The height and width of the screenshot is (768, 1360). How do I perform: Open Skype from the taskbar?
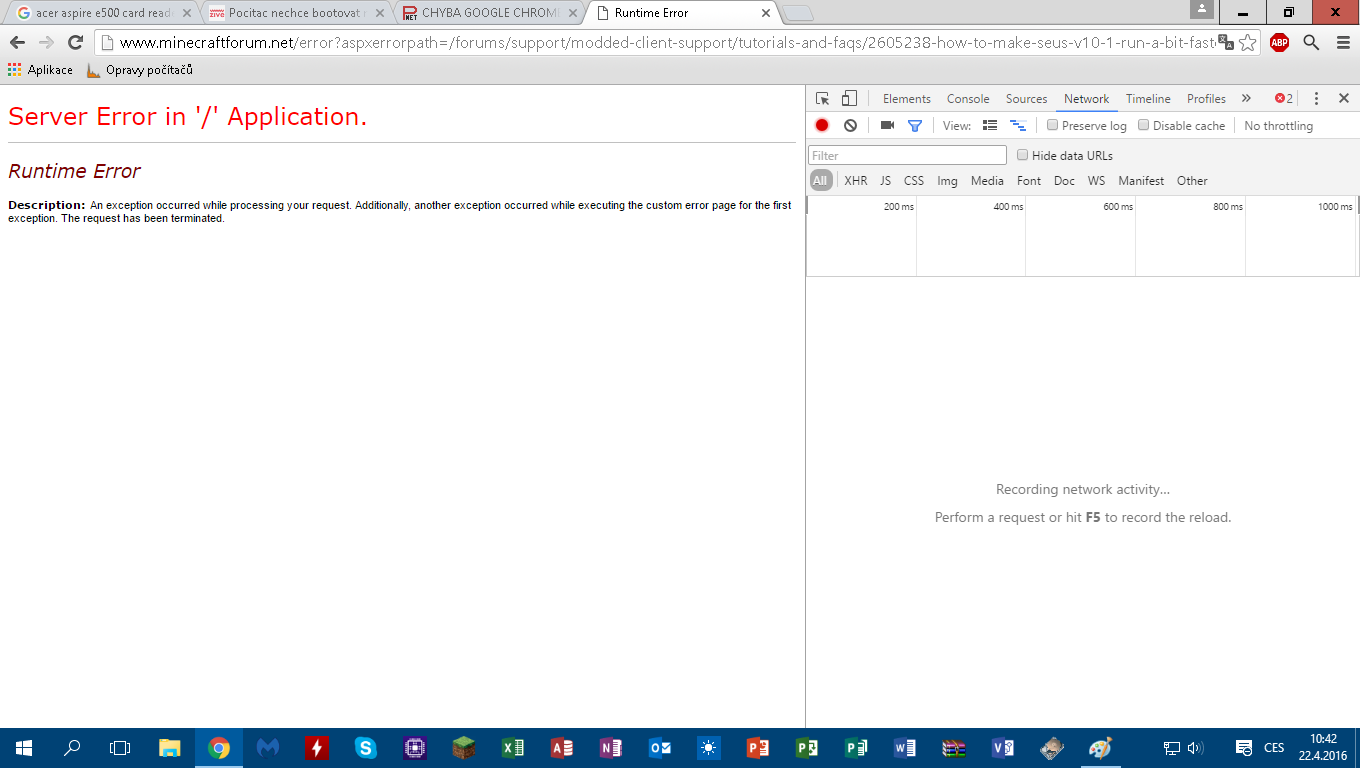click(x=365, y=748)
